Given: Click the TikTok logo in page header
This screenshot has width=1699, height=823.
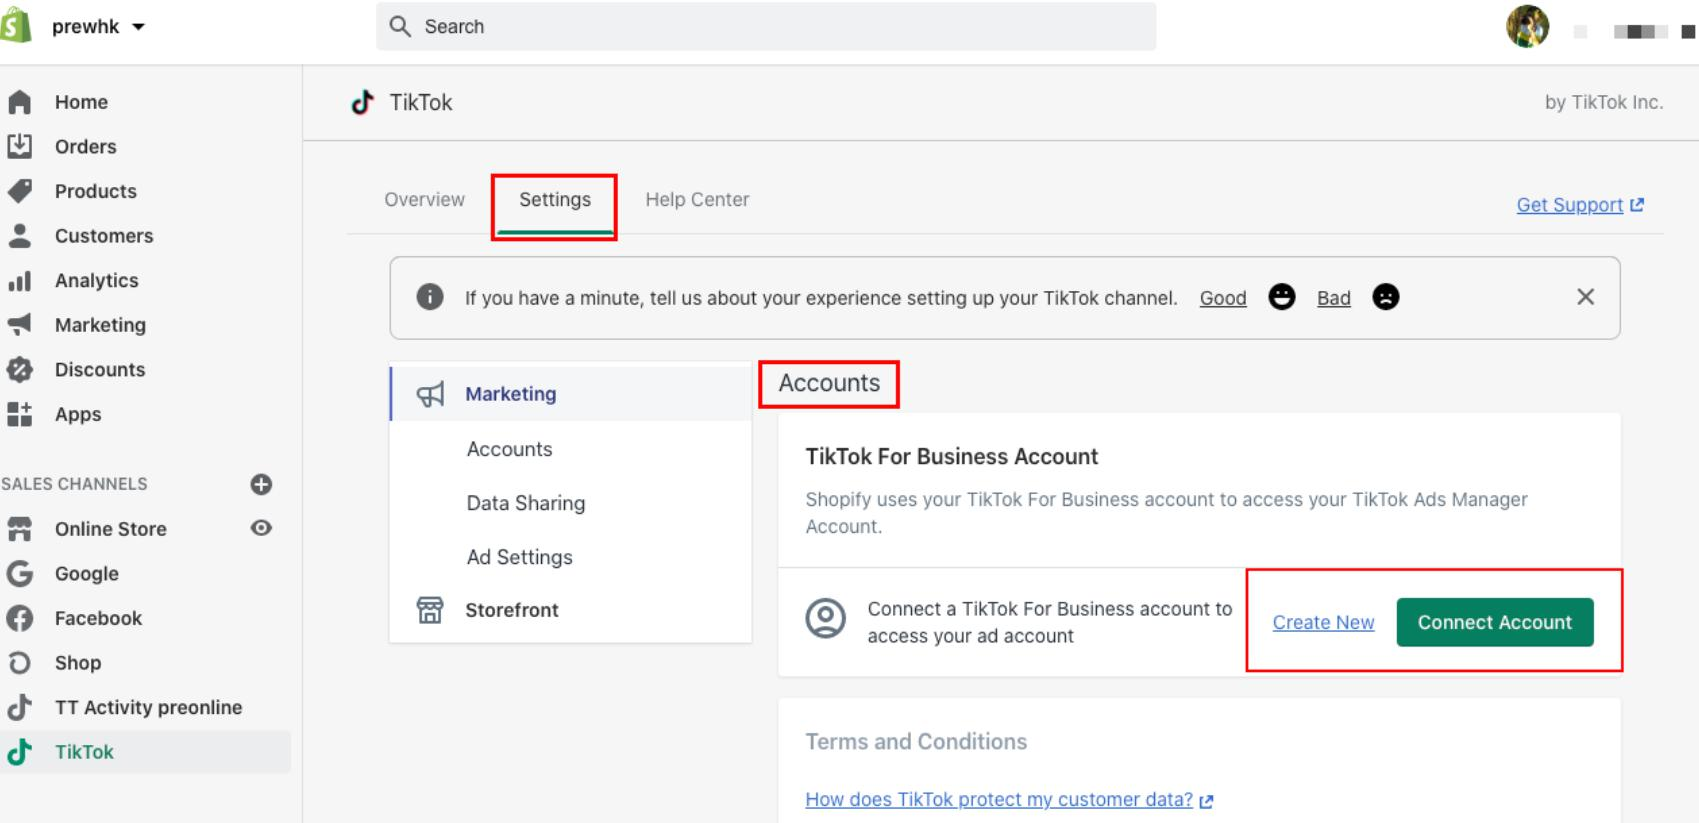Looking at the screenshot, I should click(x=362, y=102).
